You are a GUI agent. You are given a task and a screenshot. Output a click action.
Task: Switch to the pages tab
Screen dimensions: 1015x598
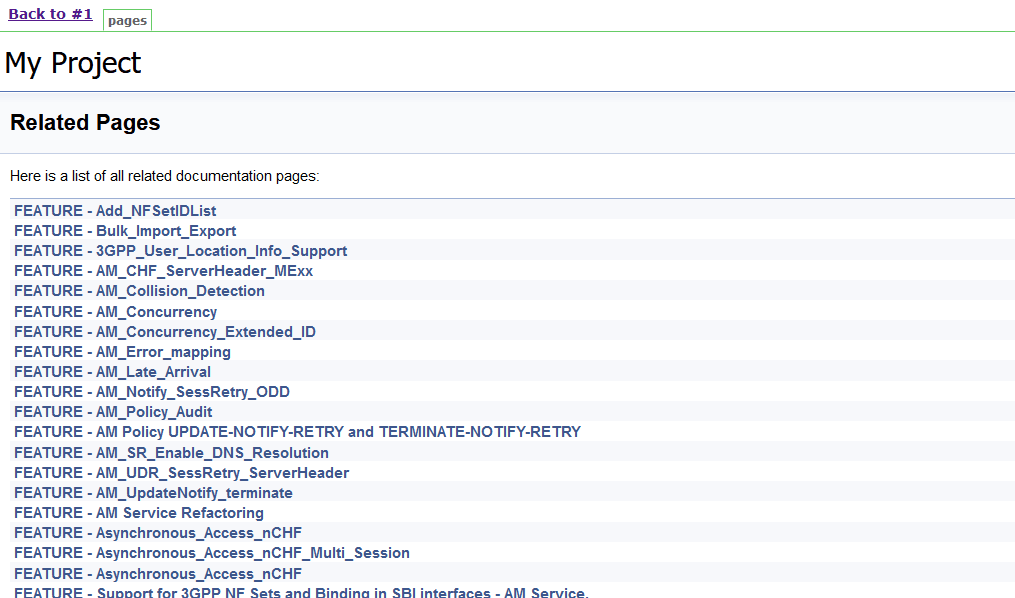pyautogui.click(x=126, y=20)
